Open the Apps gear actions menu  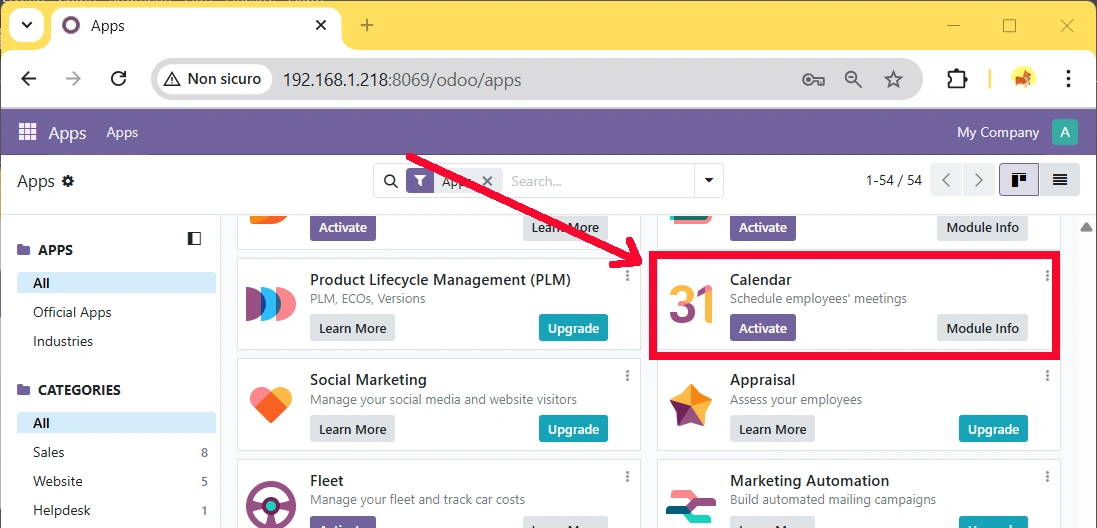[x=68, y=181]
